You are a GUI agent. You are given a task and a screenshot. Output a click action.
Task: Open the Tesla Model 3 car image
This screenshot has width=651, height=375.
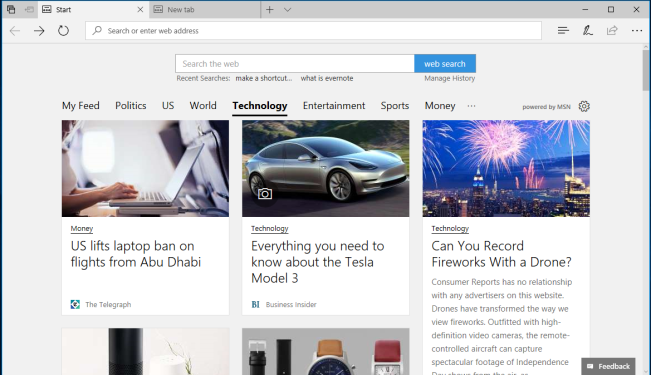click(326, 169)
